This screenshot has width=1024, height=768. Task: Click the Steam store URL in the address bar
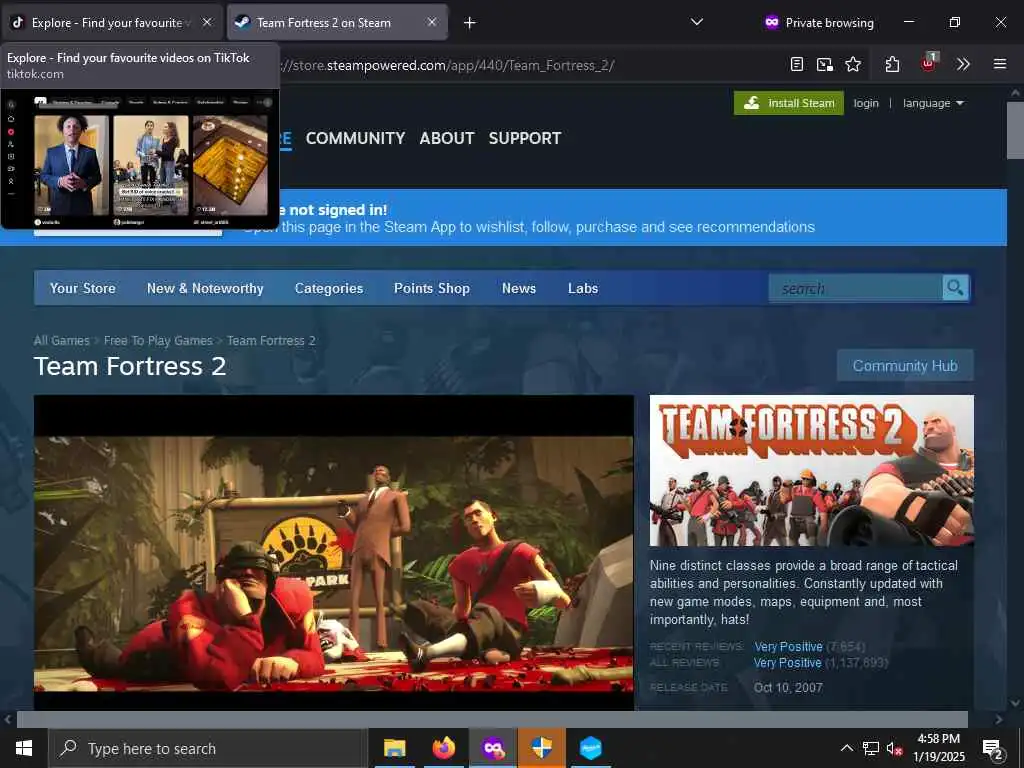click(x=448, y=65)
